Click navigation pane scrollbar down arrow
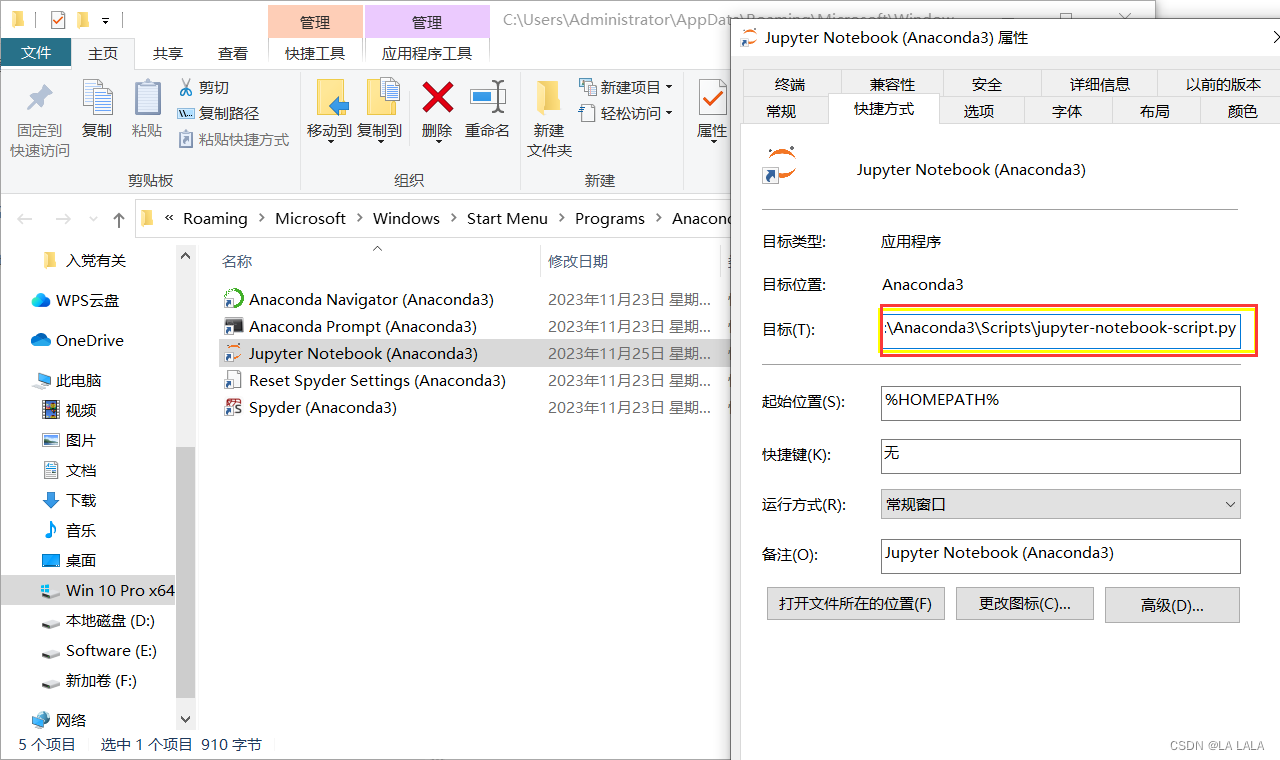 185,719
